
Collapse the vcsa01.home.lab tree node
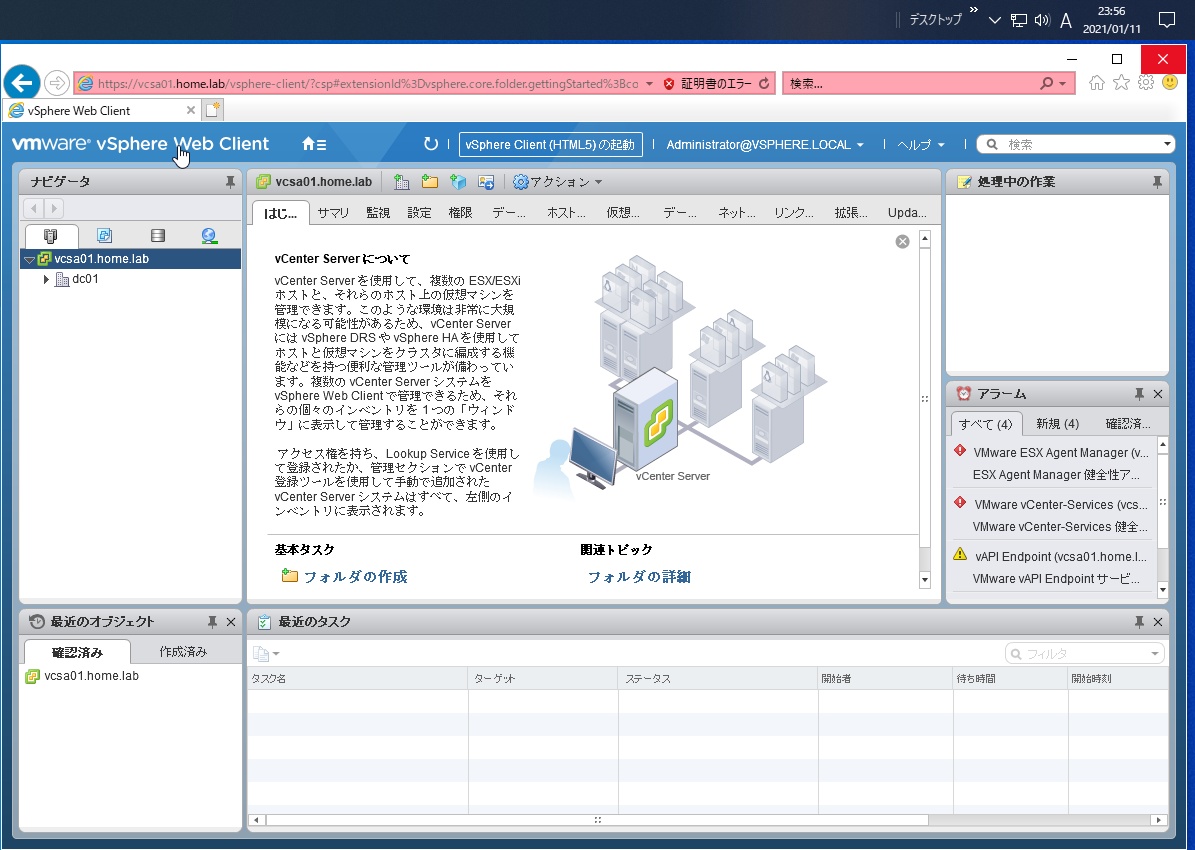[x=30, y=259]
